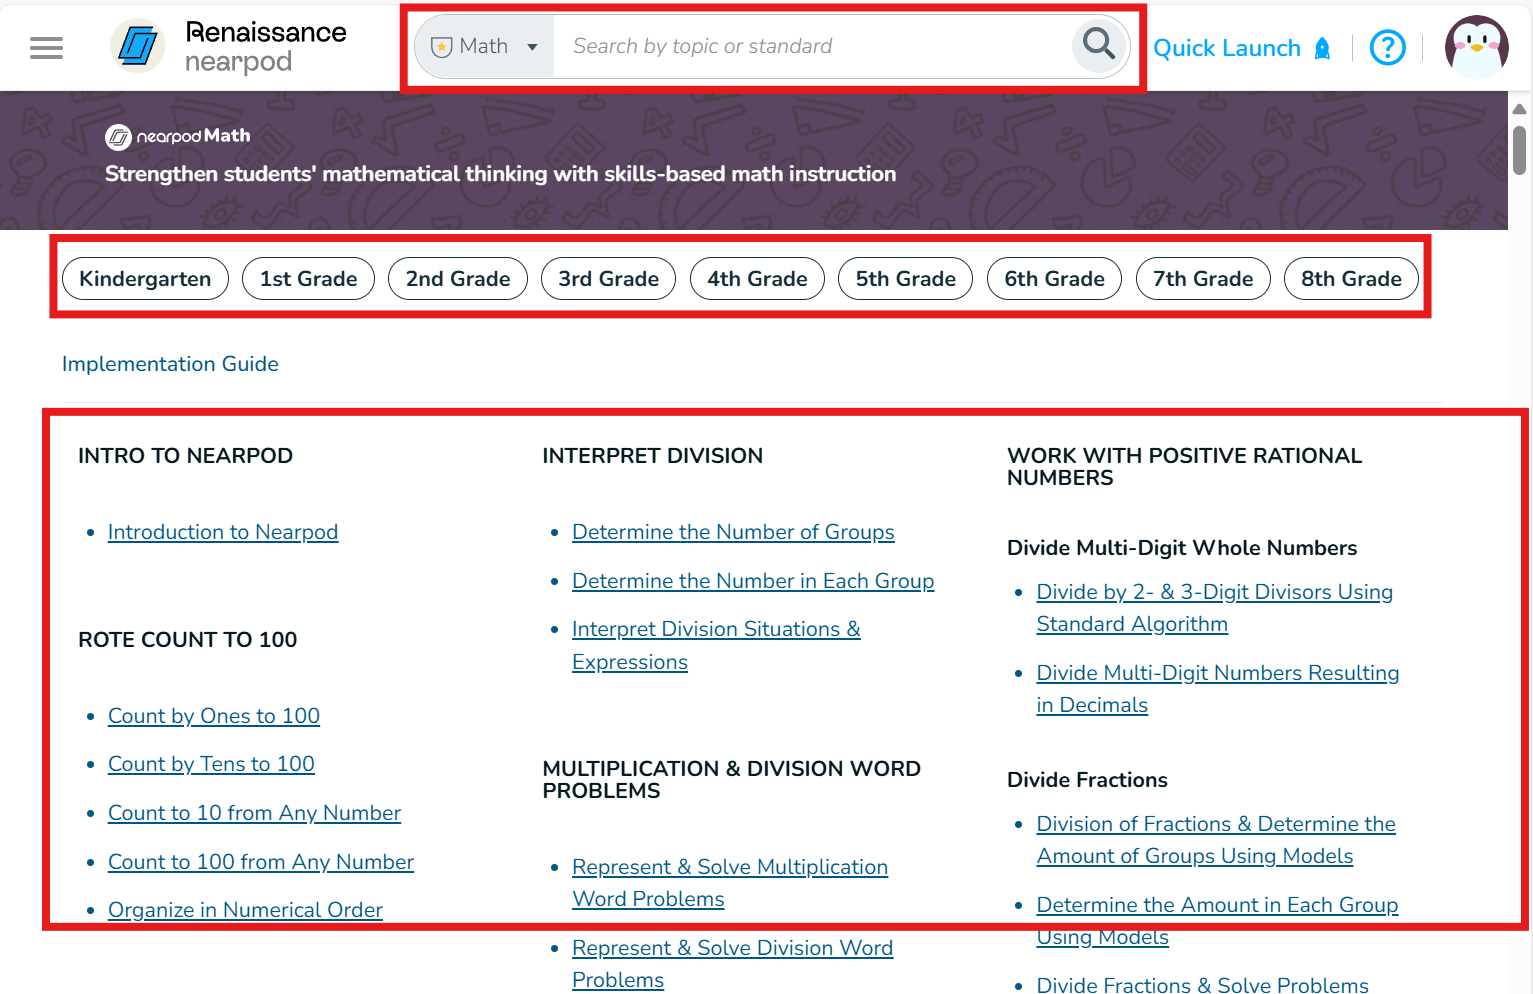Expand the Math subject dropdown arrow
The width and height of the screenshot is (1533, 994).
pyautogui.click(x=532, y=47)
